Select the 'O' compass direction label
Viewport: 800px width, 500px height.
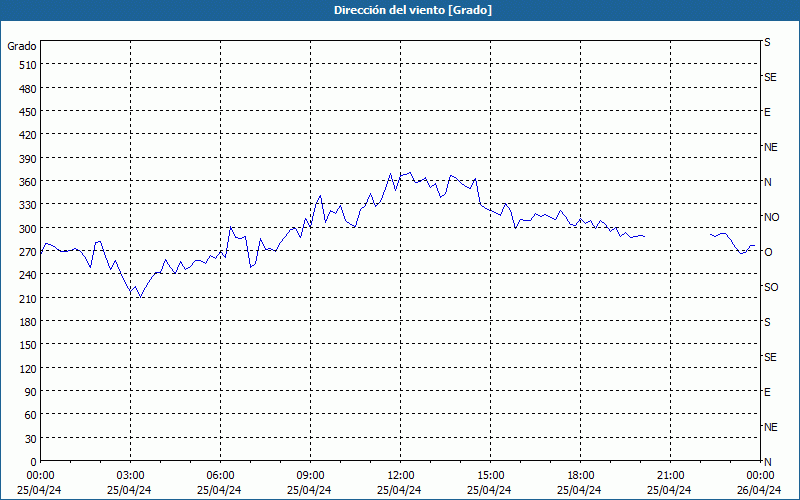[768, 252]
